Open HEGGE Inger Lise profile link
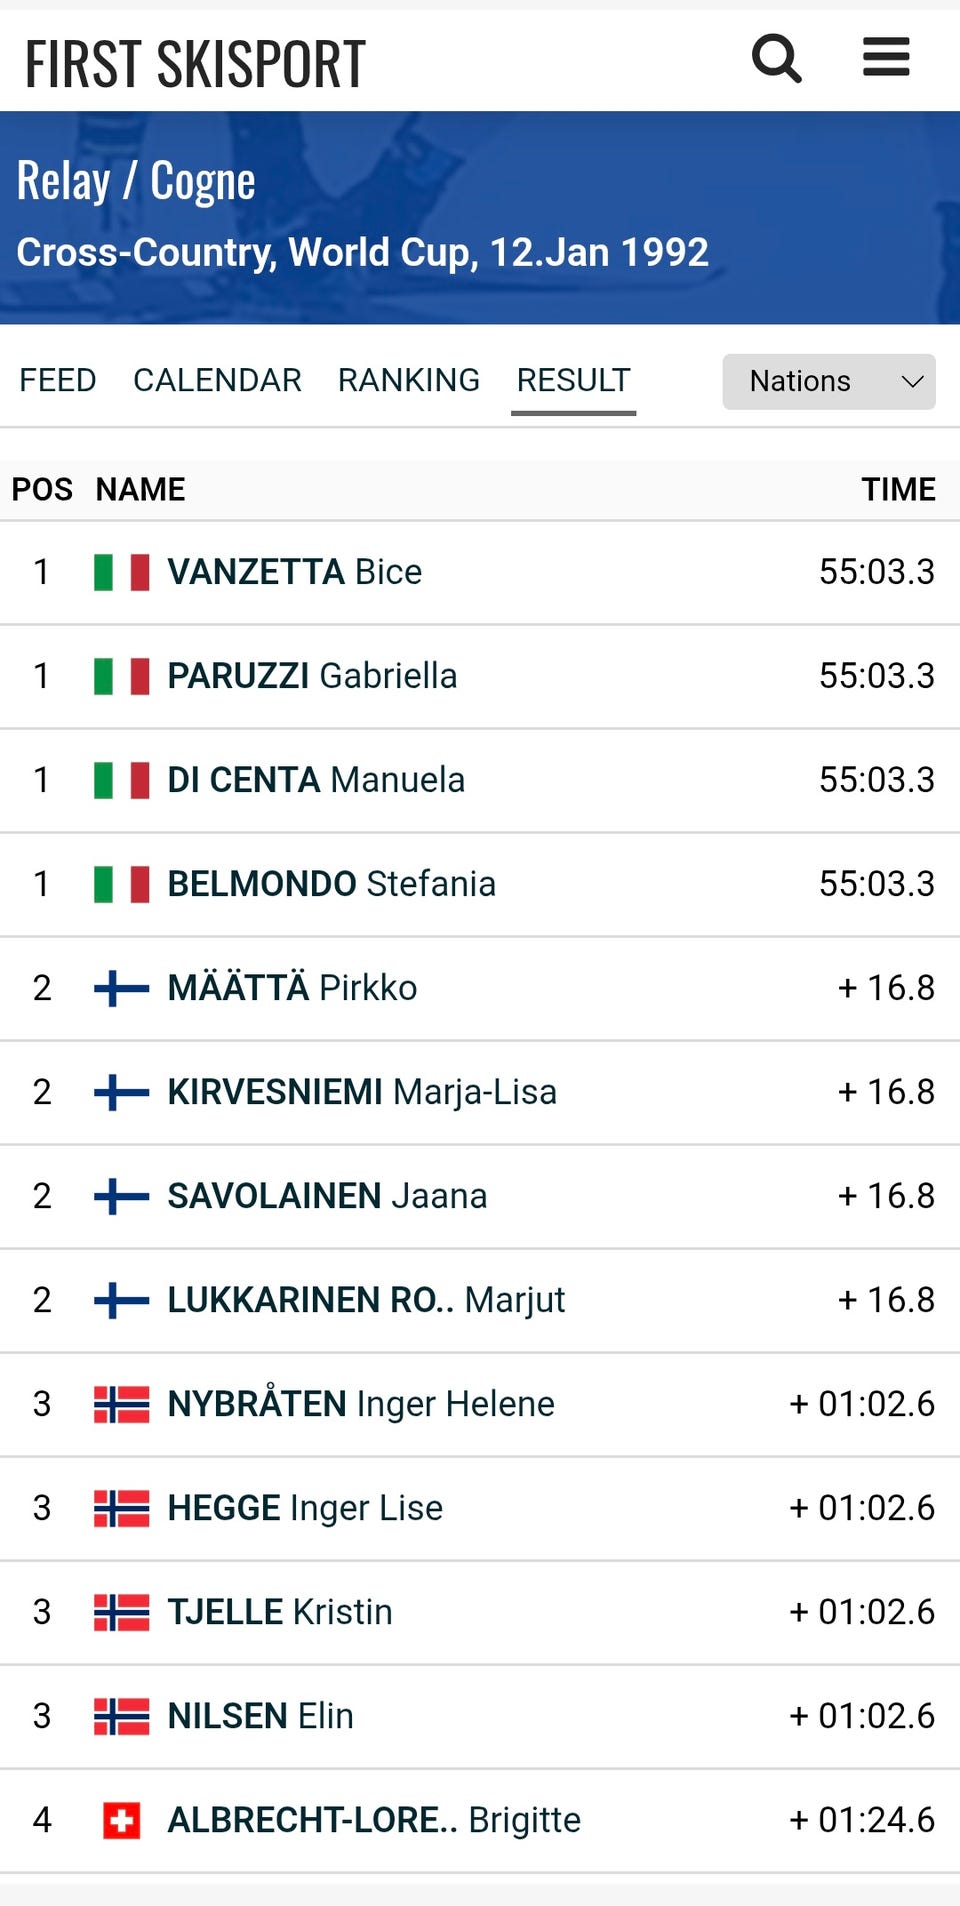Screen dimensions: 960x1906 [x=305, y=1508]
